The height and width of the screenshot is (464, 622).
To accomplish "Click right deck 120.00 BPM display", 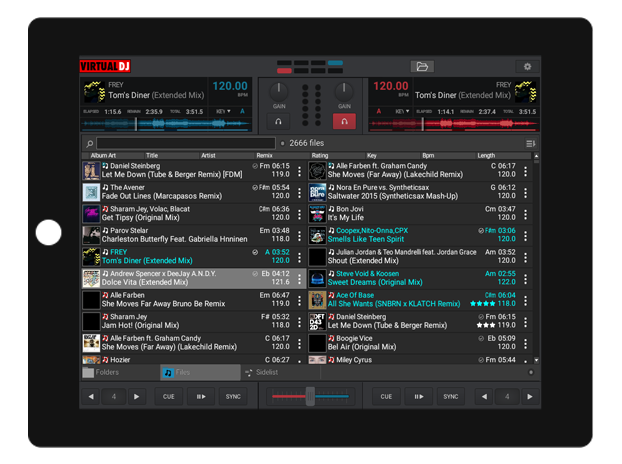I will [x=391, y=86].
